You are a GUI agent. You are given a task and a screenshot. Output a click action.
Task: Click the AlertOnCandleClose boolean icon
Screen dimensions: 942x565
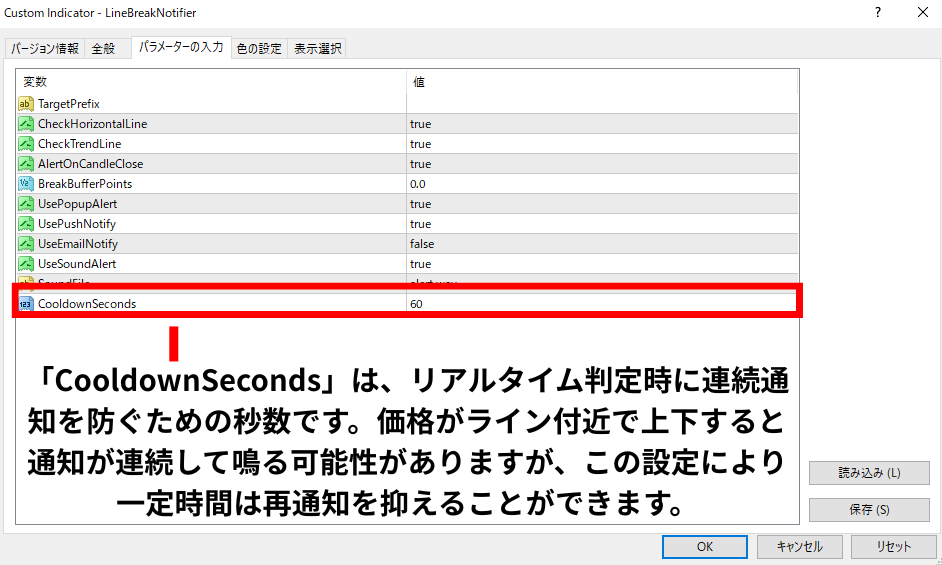click(x=26, y=164)
